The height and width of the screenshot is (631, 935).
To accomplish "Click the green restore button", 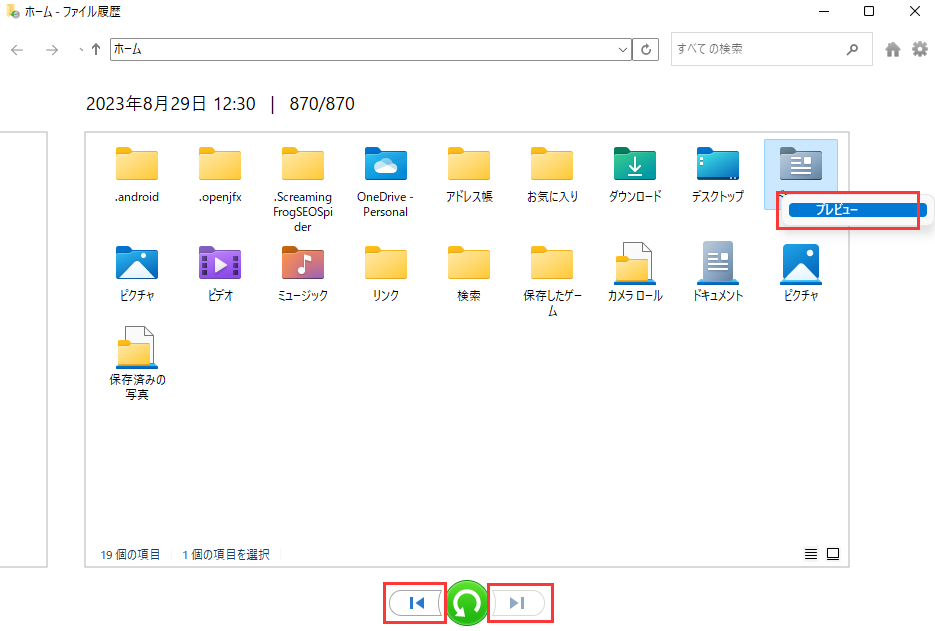I will pyautogui.click(x=467, y=603).
